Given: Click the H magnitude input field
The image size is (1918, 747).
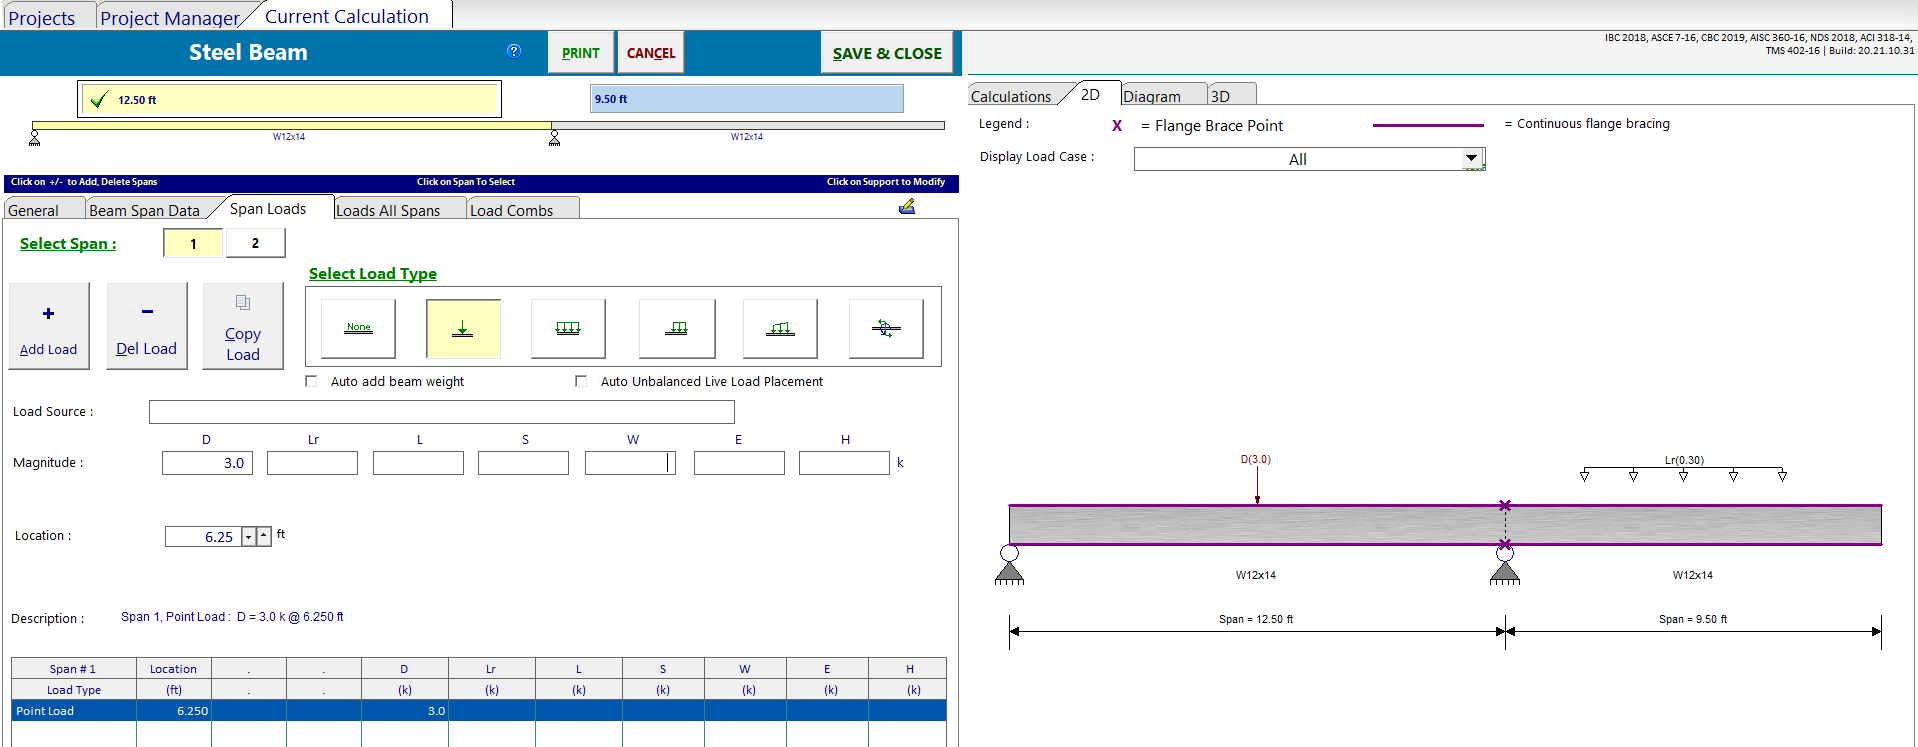Looking at the screenshot, I should click(844, 463).
